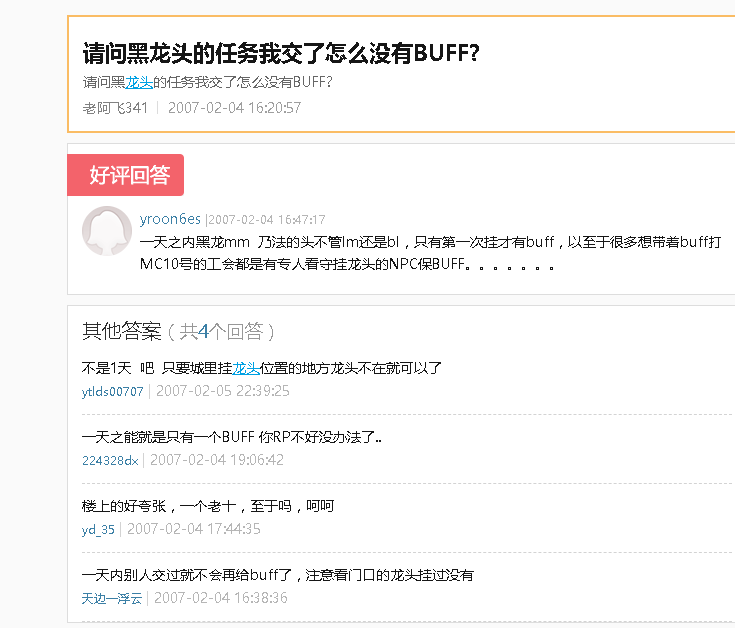Click the 好评回答 red badge
Image resolution: width=735 pixels, height=628 pixels.
(x=127, y=175)
